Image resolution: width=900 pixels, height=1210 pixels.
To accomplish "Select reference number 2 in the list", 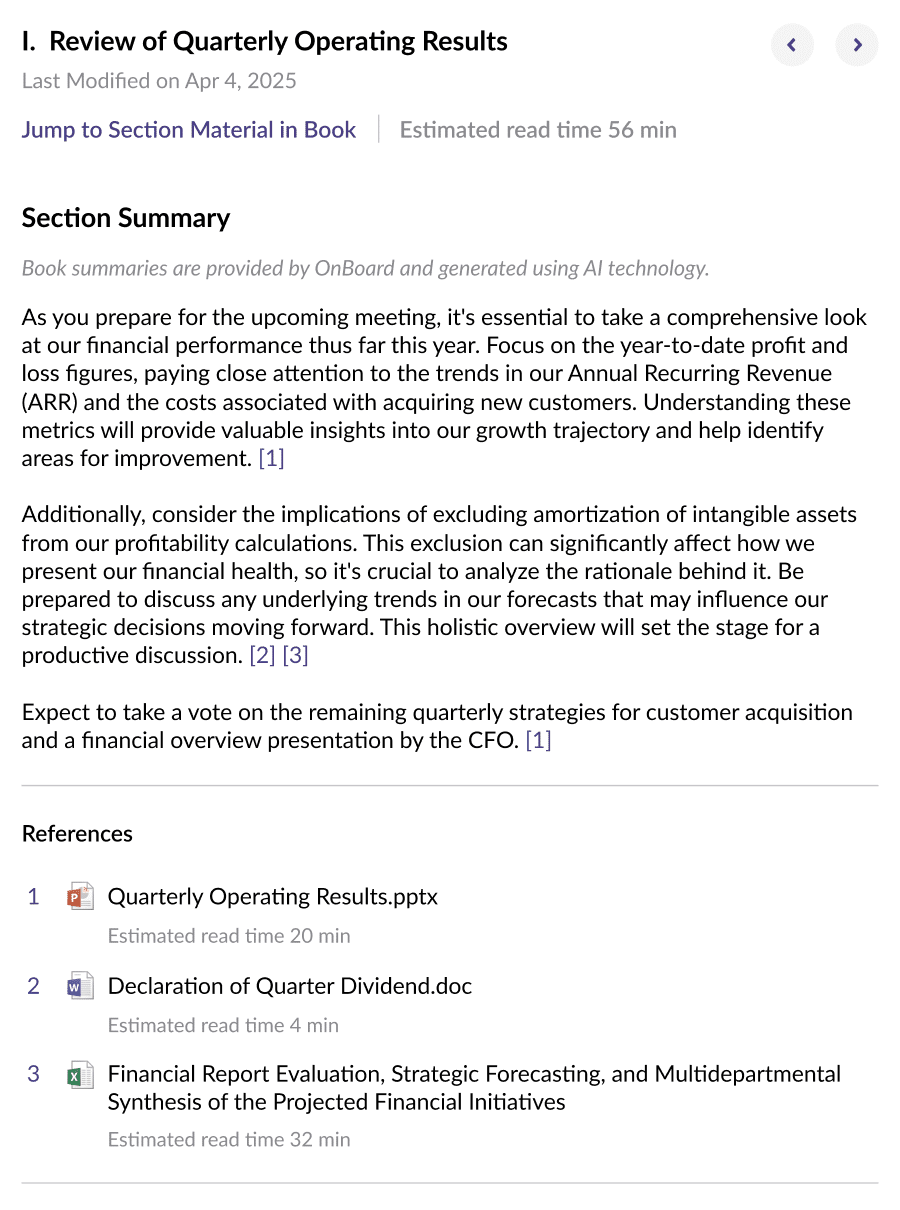I will pos(34,986).
